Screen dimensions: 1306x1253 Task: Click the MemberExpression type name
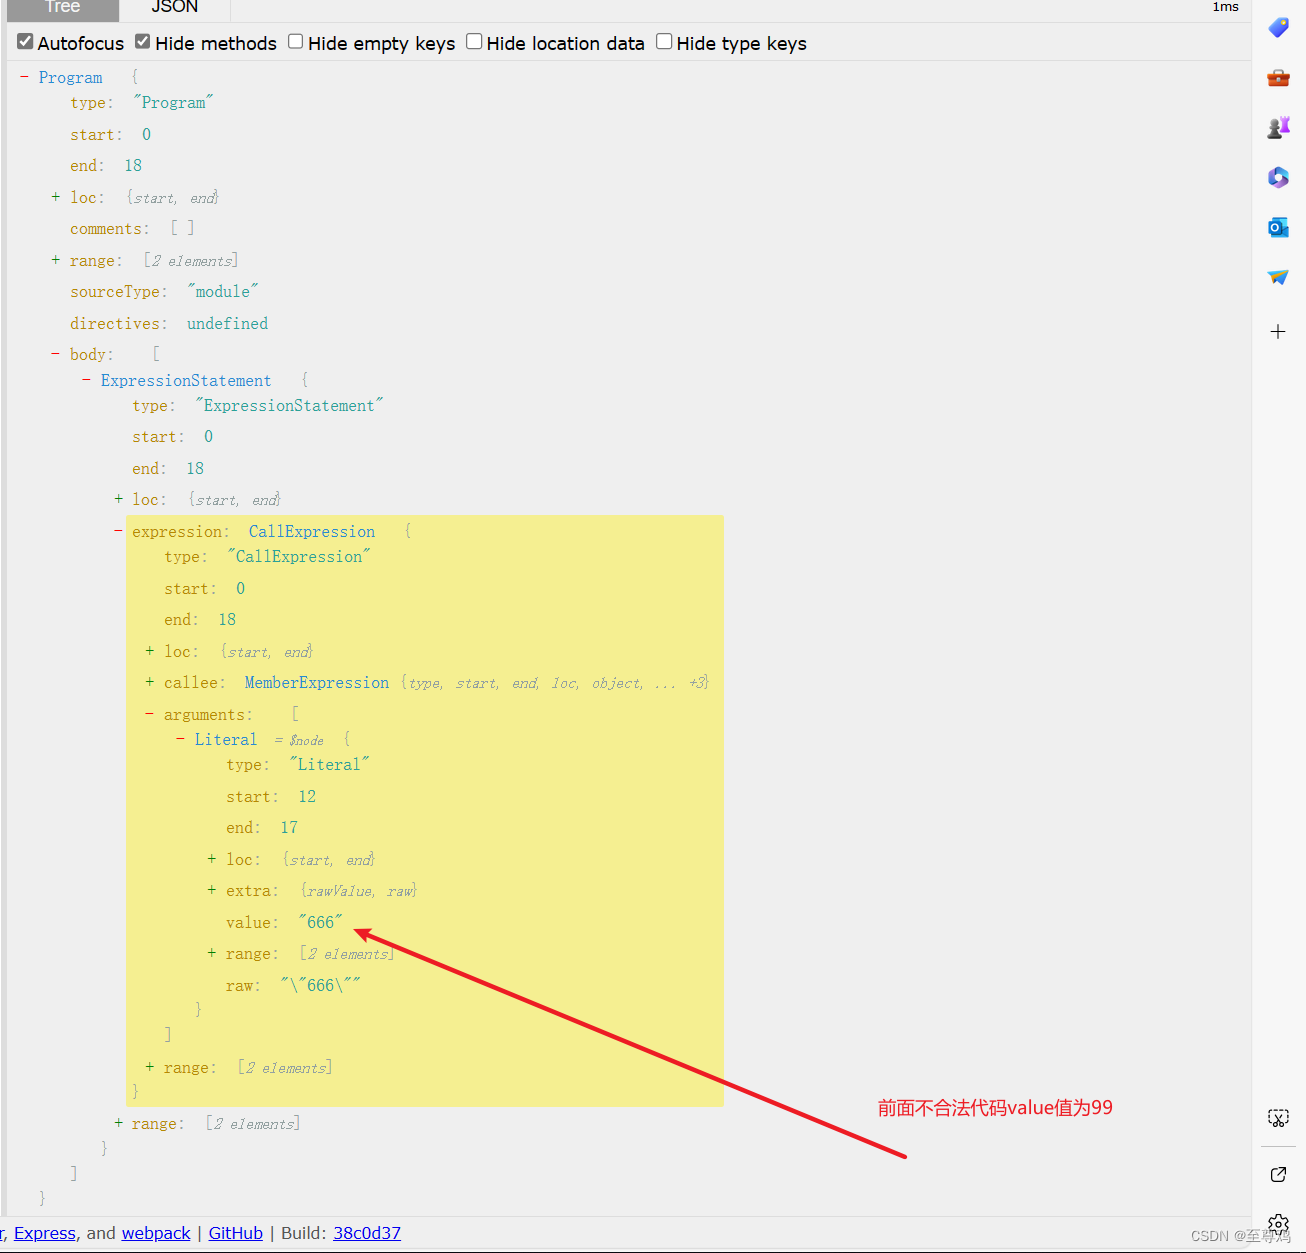tap(317, 682)
